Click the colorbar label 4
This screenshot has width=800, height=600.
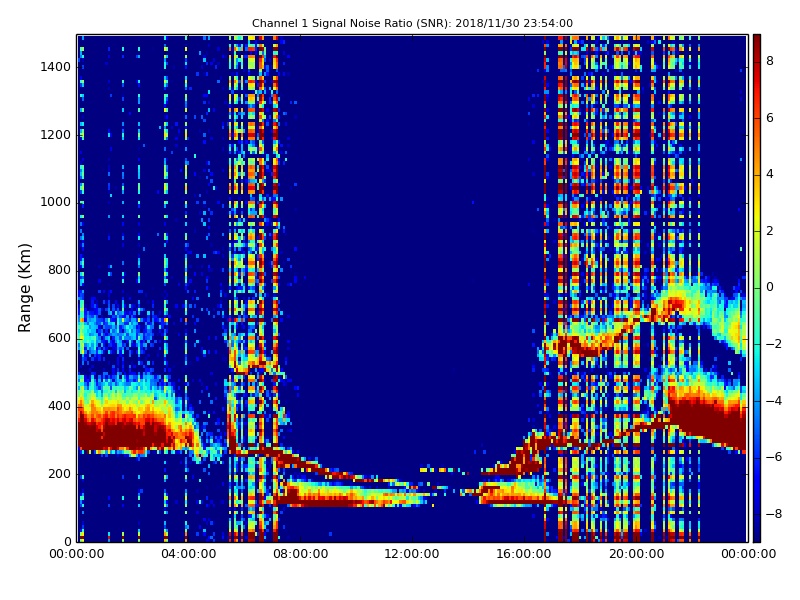click(x=770, y=174)
